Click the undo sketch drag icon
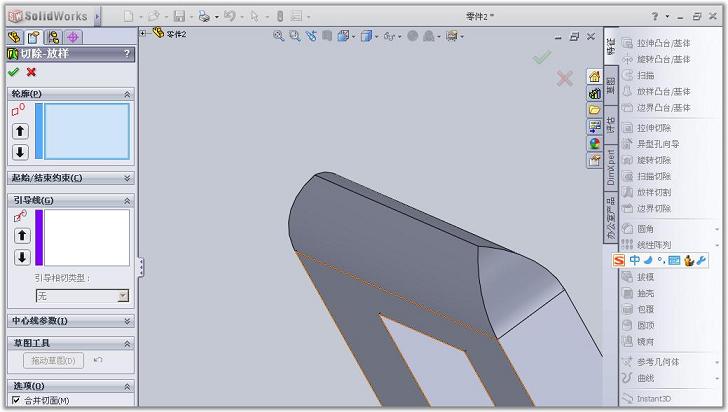This screenshot has width=728, height=412. click(98, 360)
